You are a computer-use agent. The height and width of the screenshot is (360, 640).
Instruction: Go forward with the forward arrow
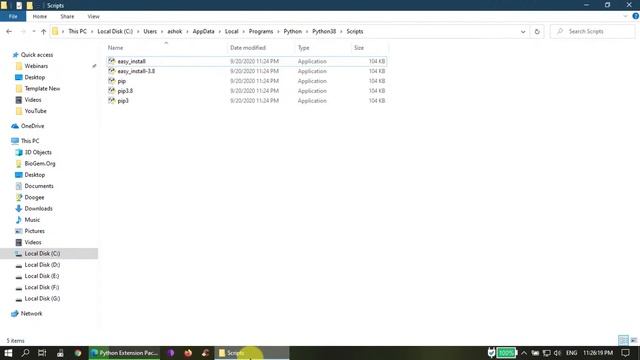[x=23, y=31]
